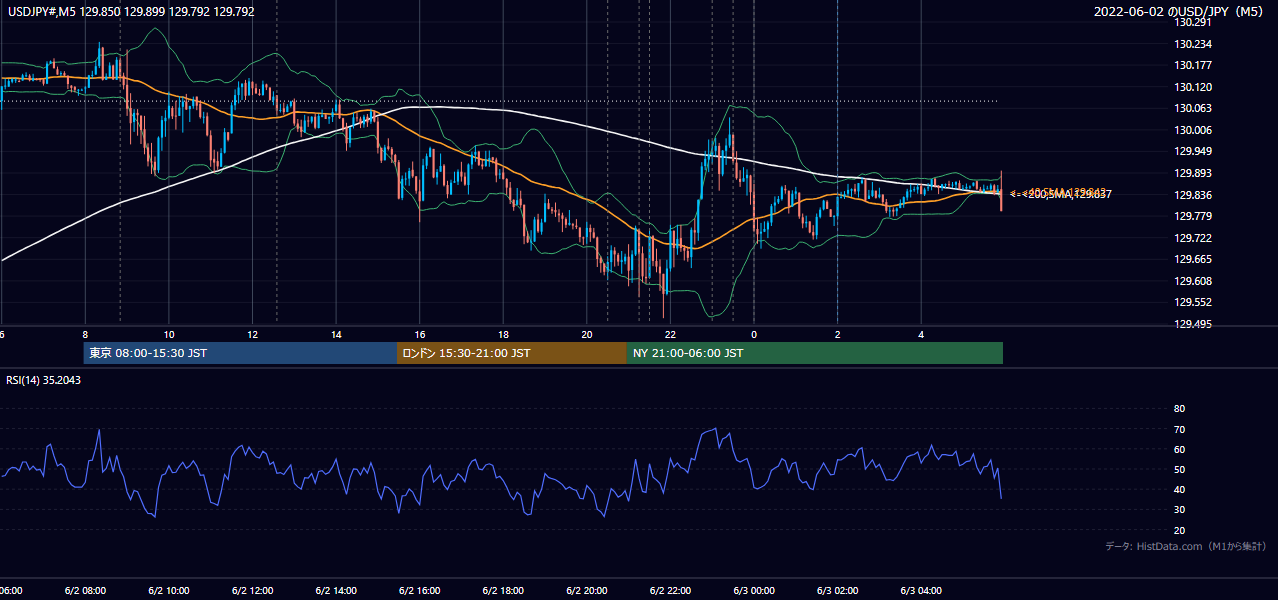Click price axis value 130.234
Screen dimensions: 1278x600
(x=1192, y=44)
